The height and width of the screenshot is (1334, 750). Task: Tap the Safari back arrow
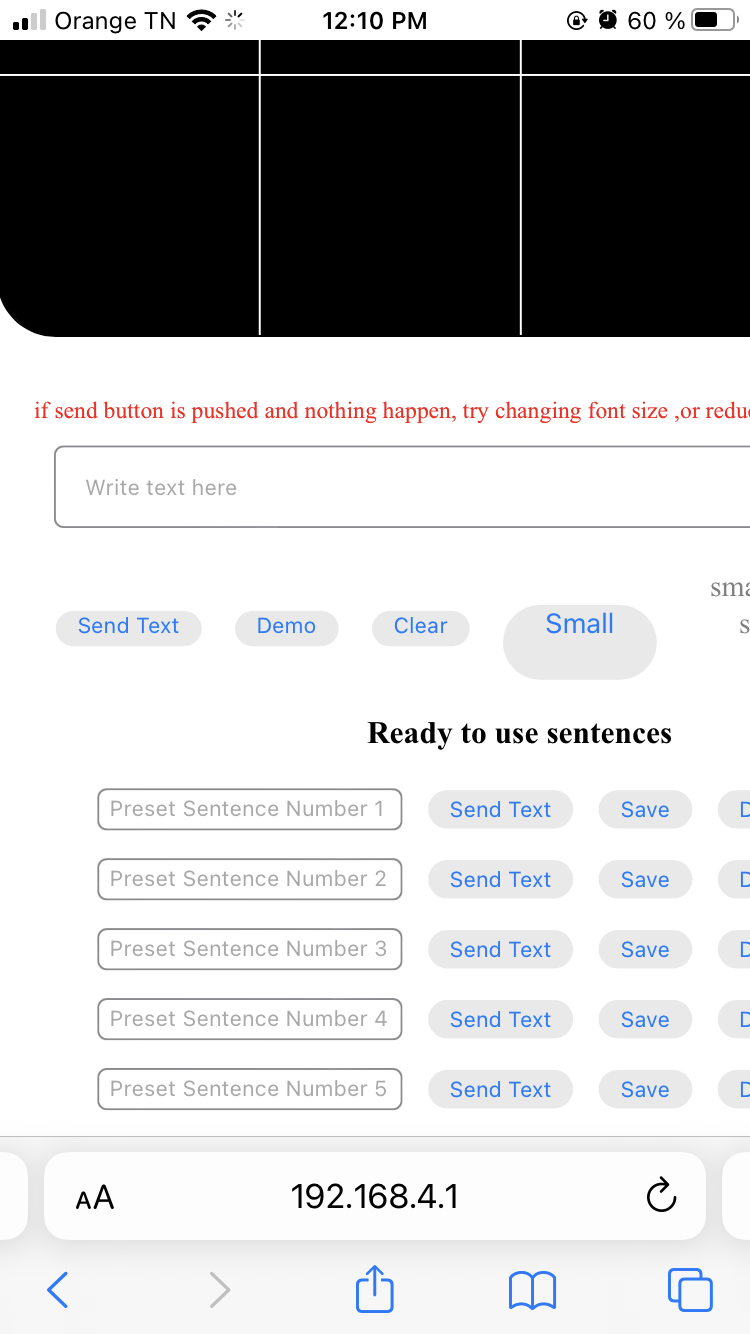pyautogui.click(x=58, y=1290)
